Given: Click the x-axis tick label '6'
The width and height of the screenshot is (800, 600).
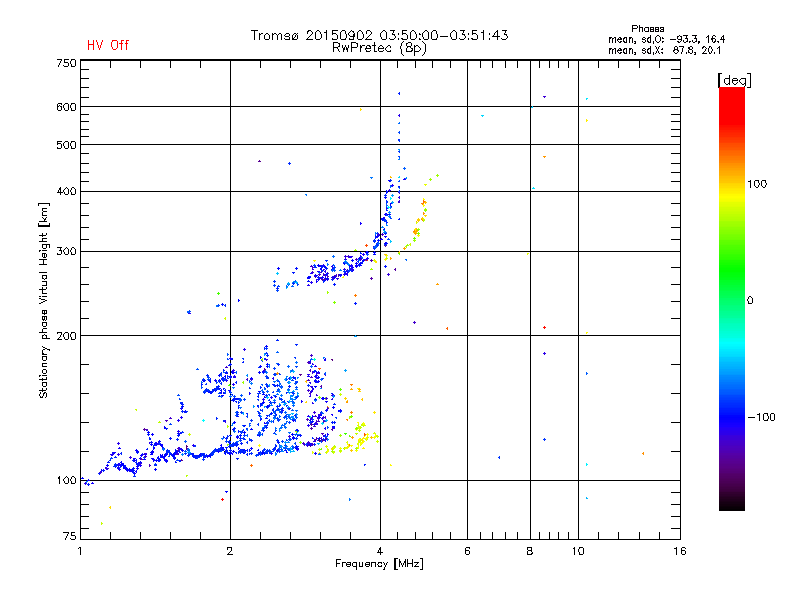Looking at the screenshot, I should point(467,551).
